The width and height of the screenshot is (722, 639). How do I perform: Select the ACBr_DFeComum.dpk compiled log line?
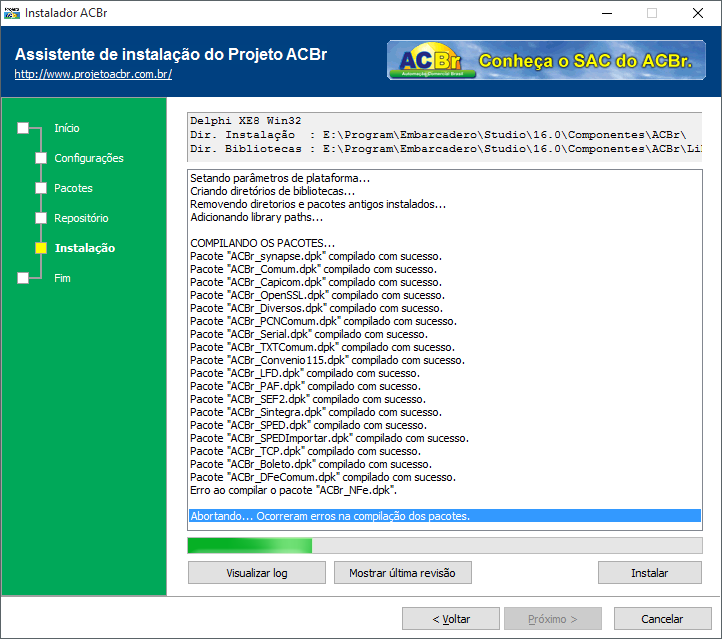point(323,477)
